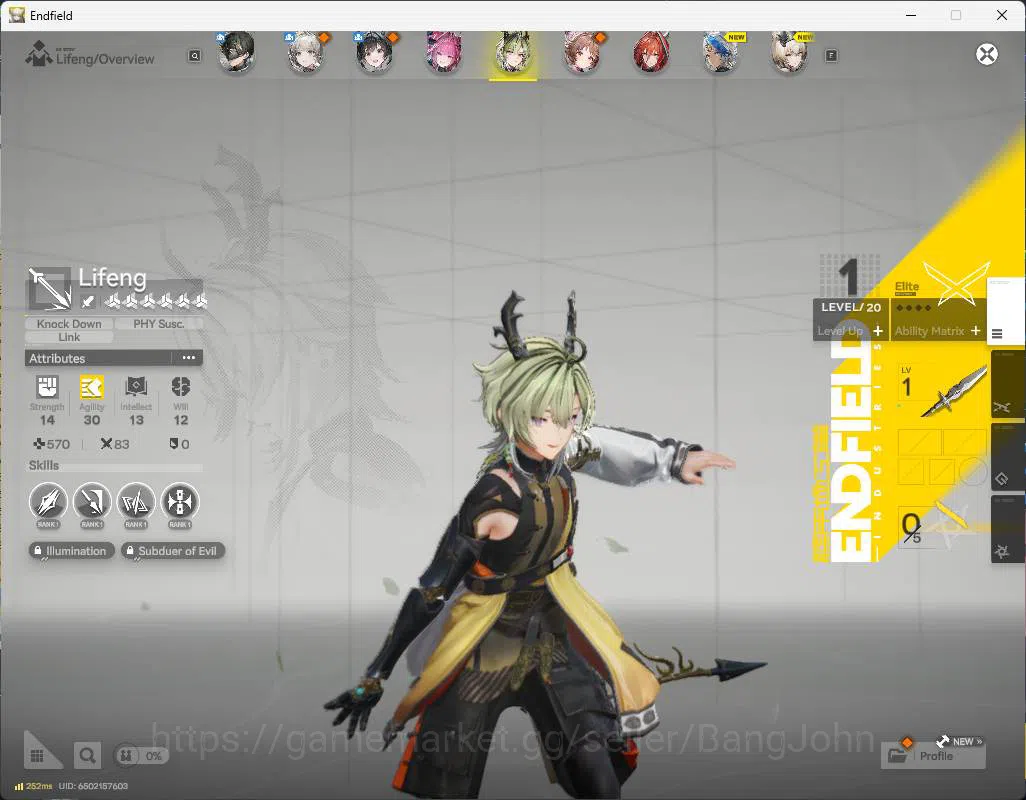
Task: Click the Lifeng/Overview home icon
Action: click(39, 54)
